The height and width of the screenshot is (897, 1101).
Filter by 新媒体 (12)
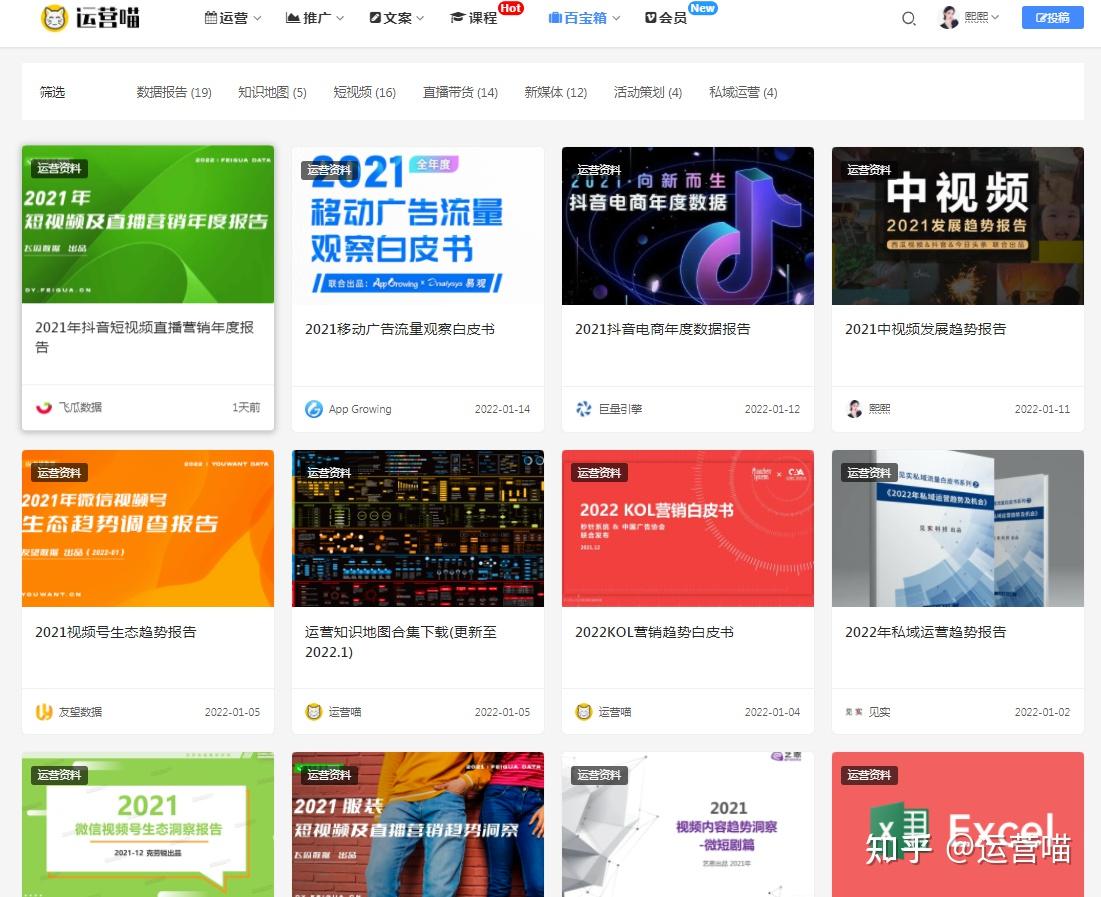click(x=555, y=92)
